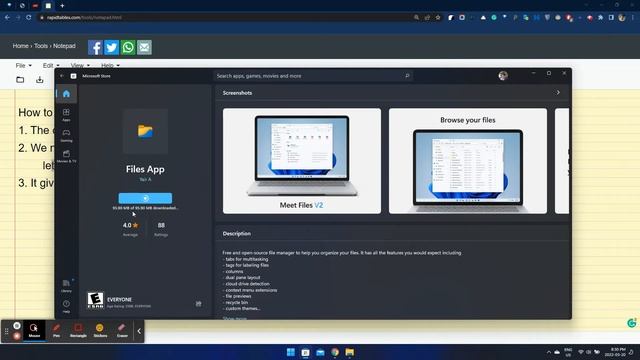Click the Store search magnifier icon

coord(407,76)
